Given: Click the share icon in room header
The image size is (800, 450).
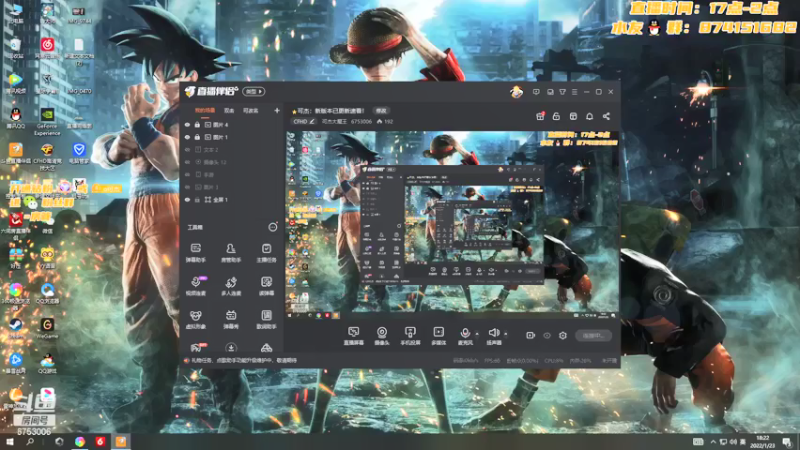Looking at the screenshot, I should pos(606,116).
